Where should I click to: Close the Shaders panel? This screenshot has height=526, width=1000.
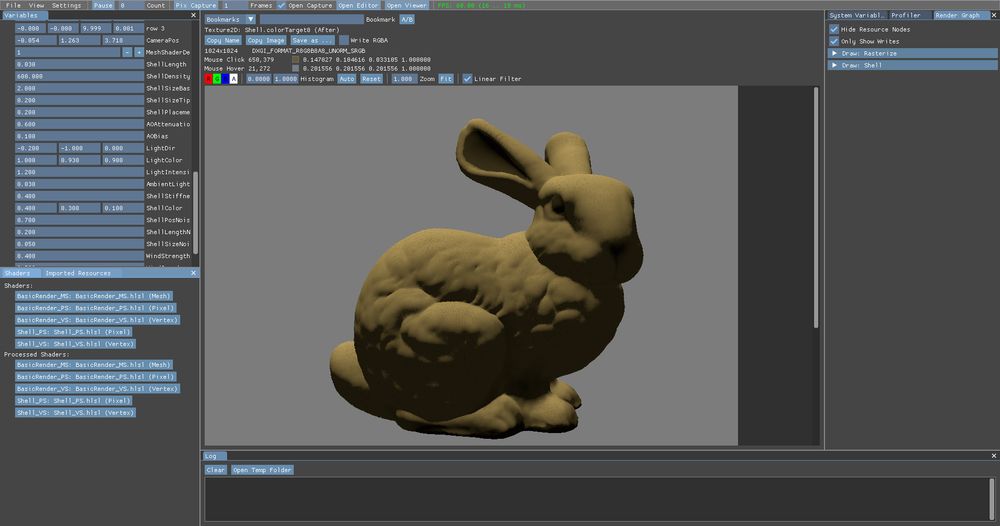tap(193, 273)
